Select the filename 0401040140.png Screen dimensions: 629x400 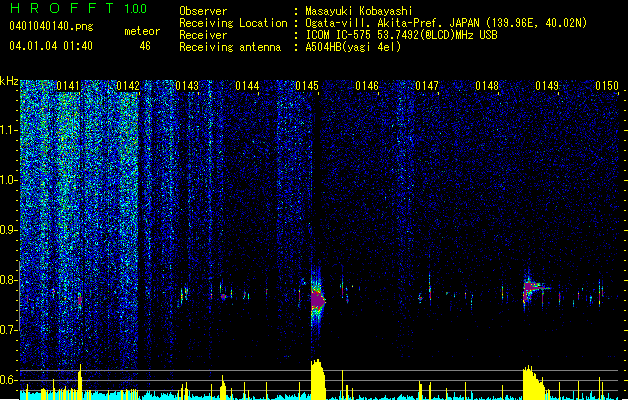tap(51, 26)
